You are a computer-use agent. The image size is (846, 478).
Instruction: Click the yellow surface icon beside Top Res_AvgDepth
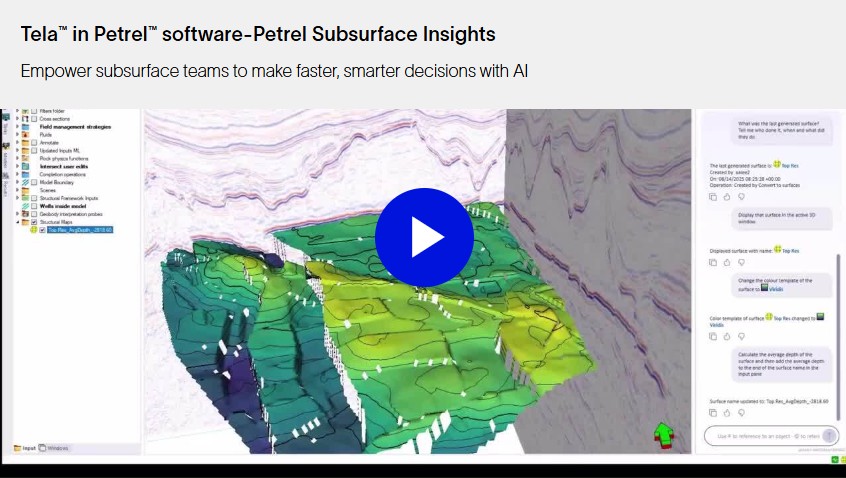[33, 230]
